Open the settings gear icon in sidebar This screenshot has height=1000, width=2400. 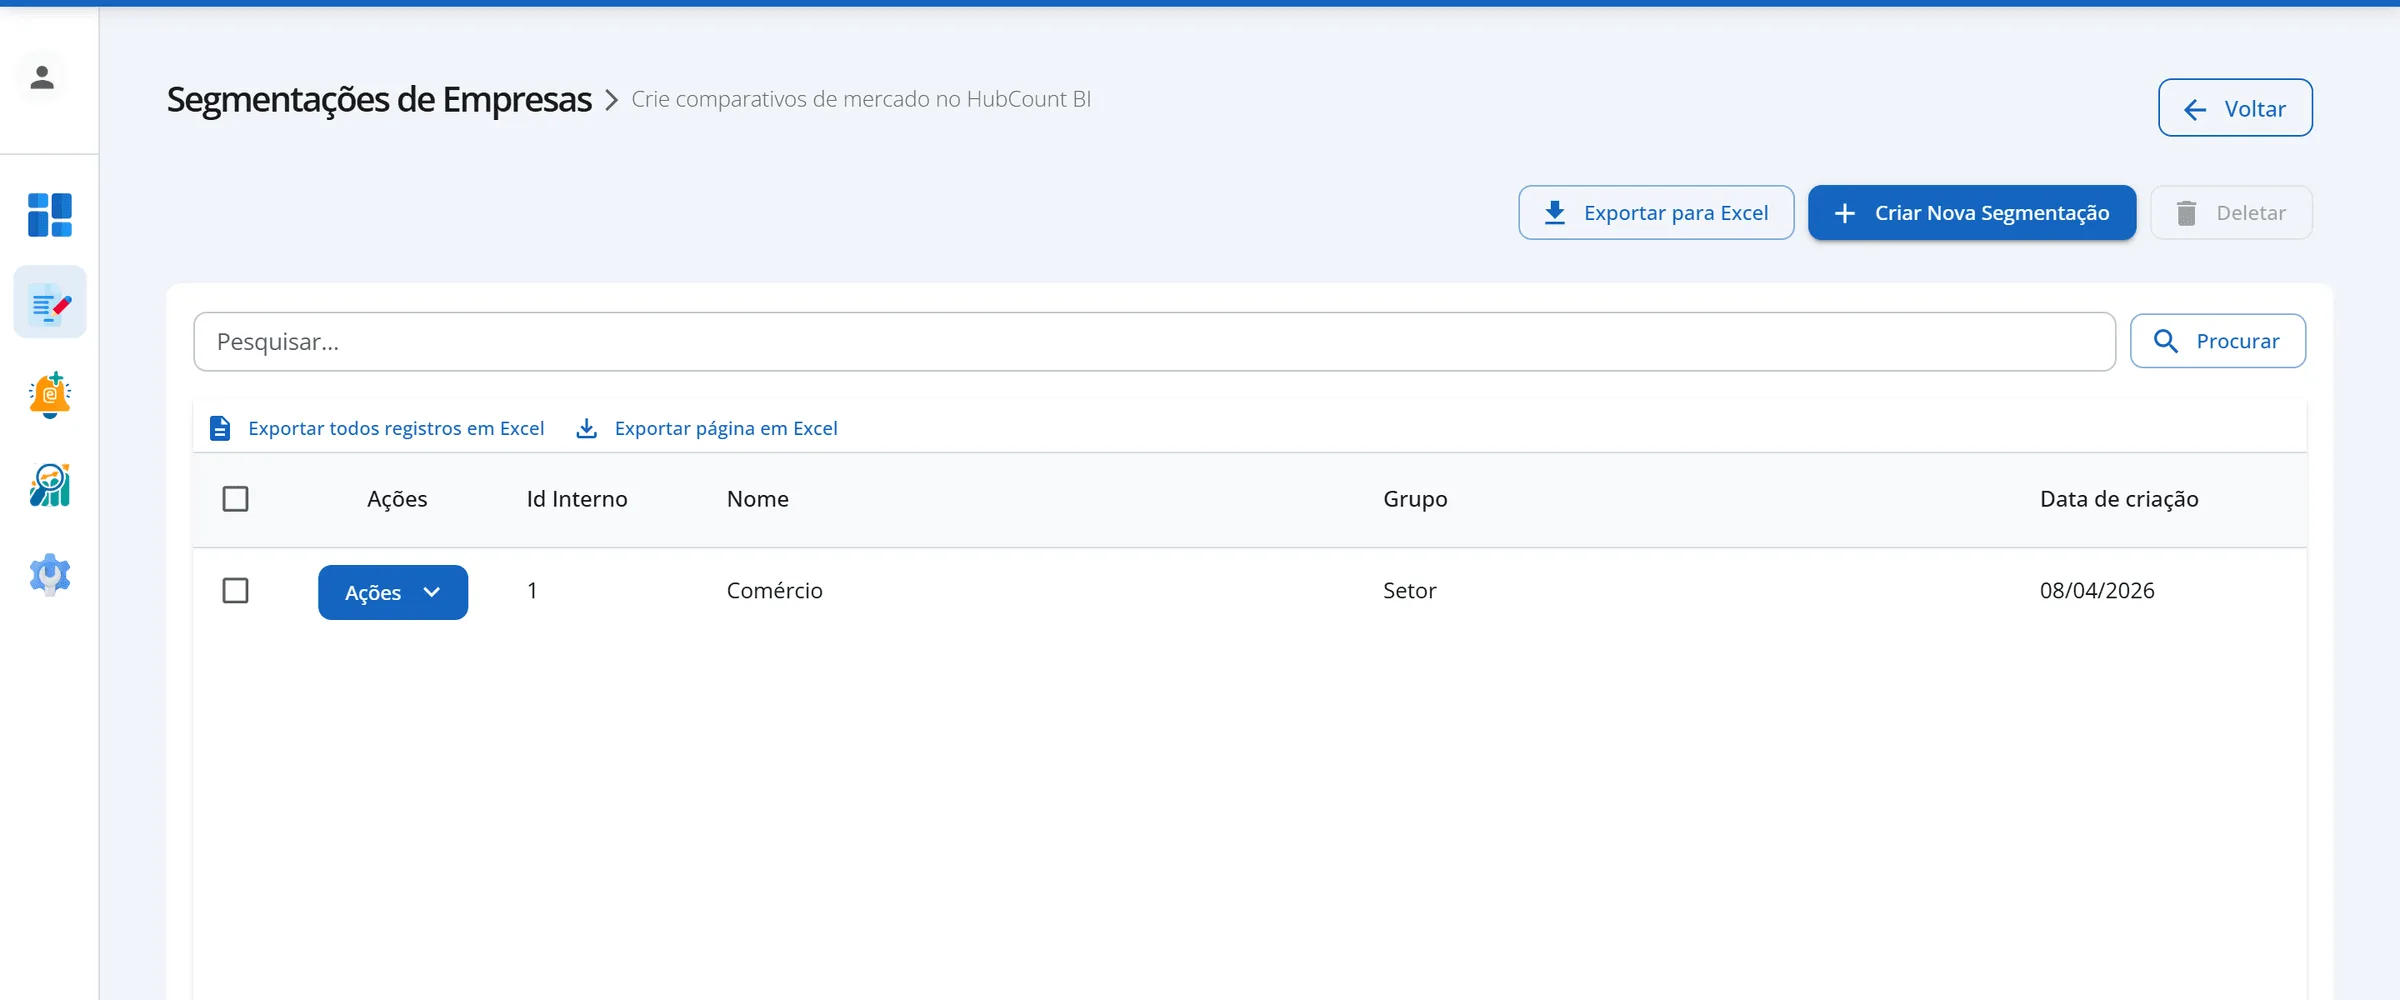[50, 575]
